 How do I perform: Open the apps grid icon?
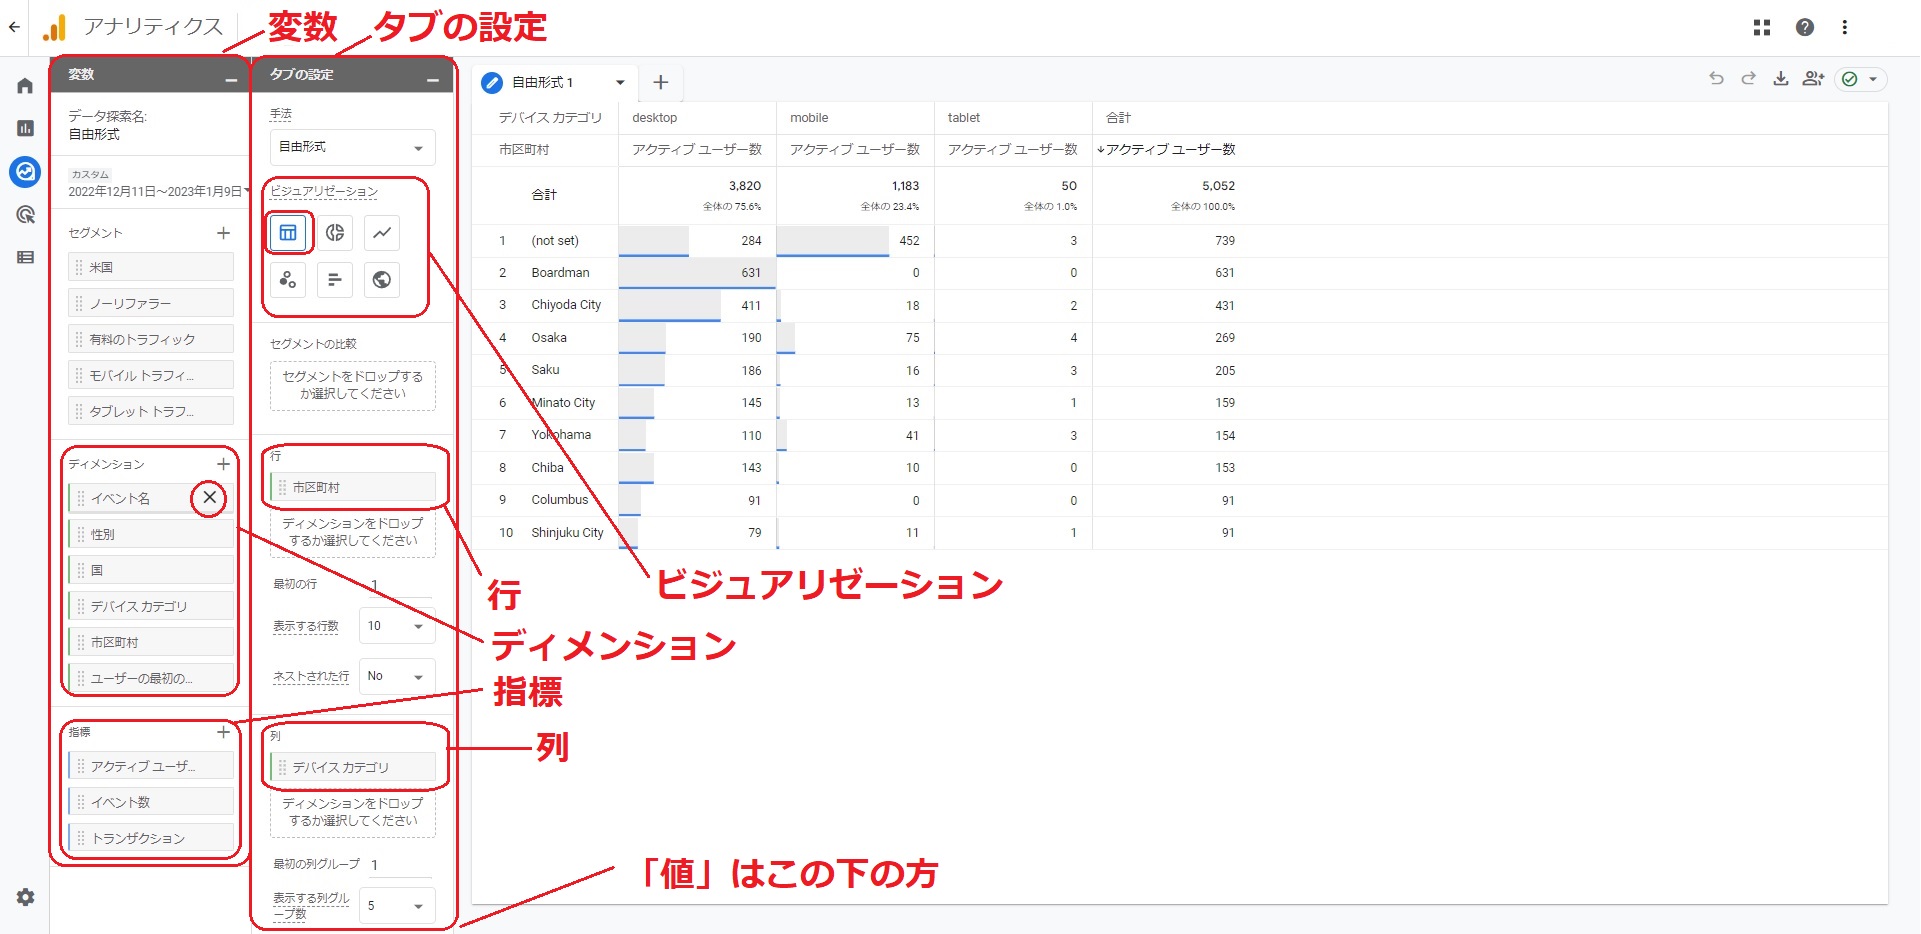1762,27
